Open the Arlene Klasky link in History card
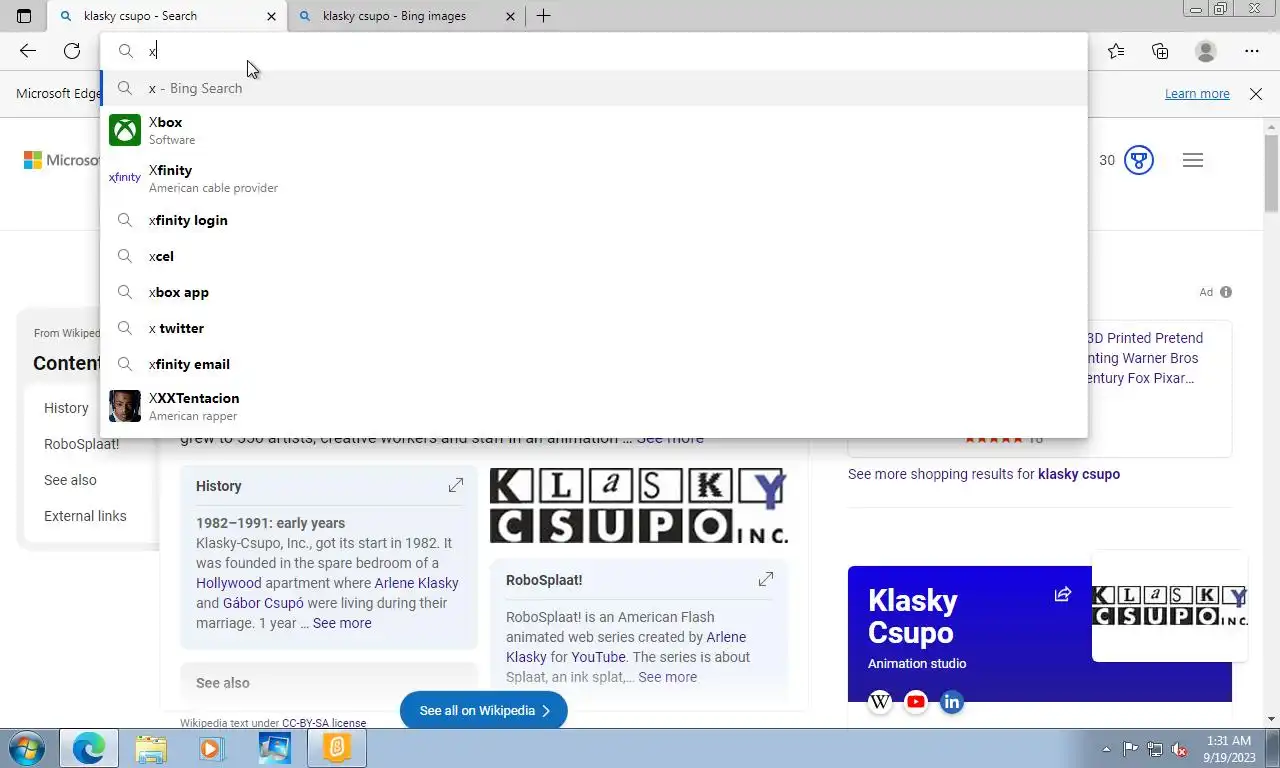Image resolution: width=1280 pixels, height=768 pixels. point(416,583)
